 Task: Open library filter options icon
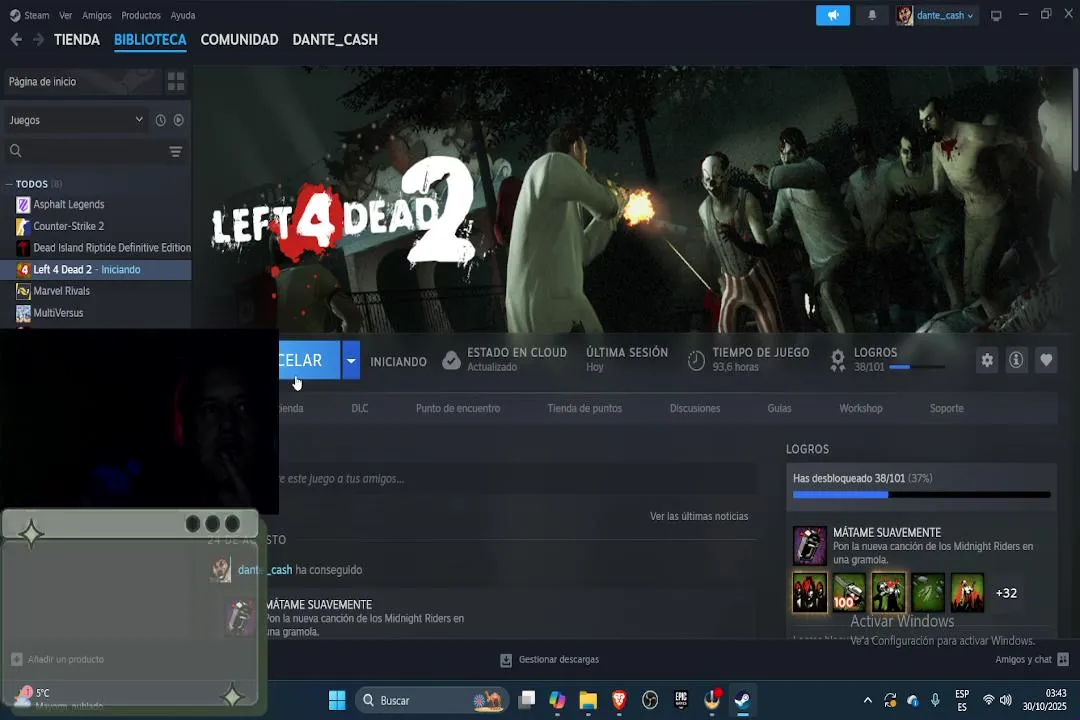pyautogui.click(x=176, y=152)
